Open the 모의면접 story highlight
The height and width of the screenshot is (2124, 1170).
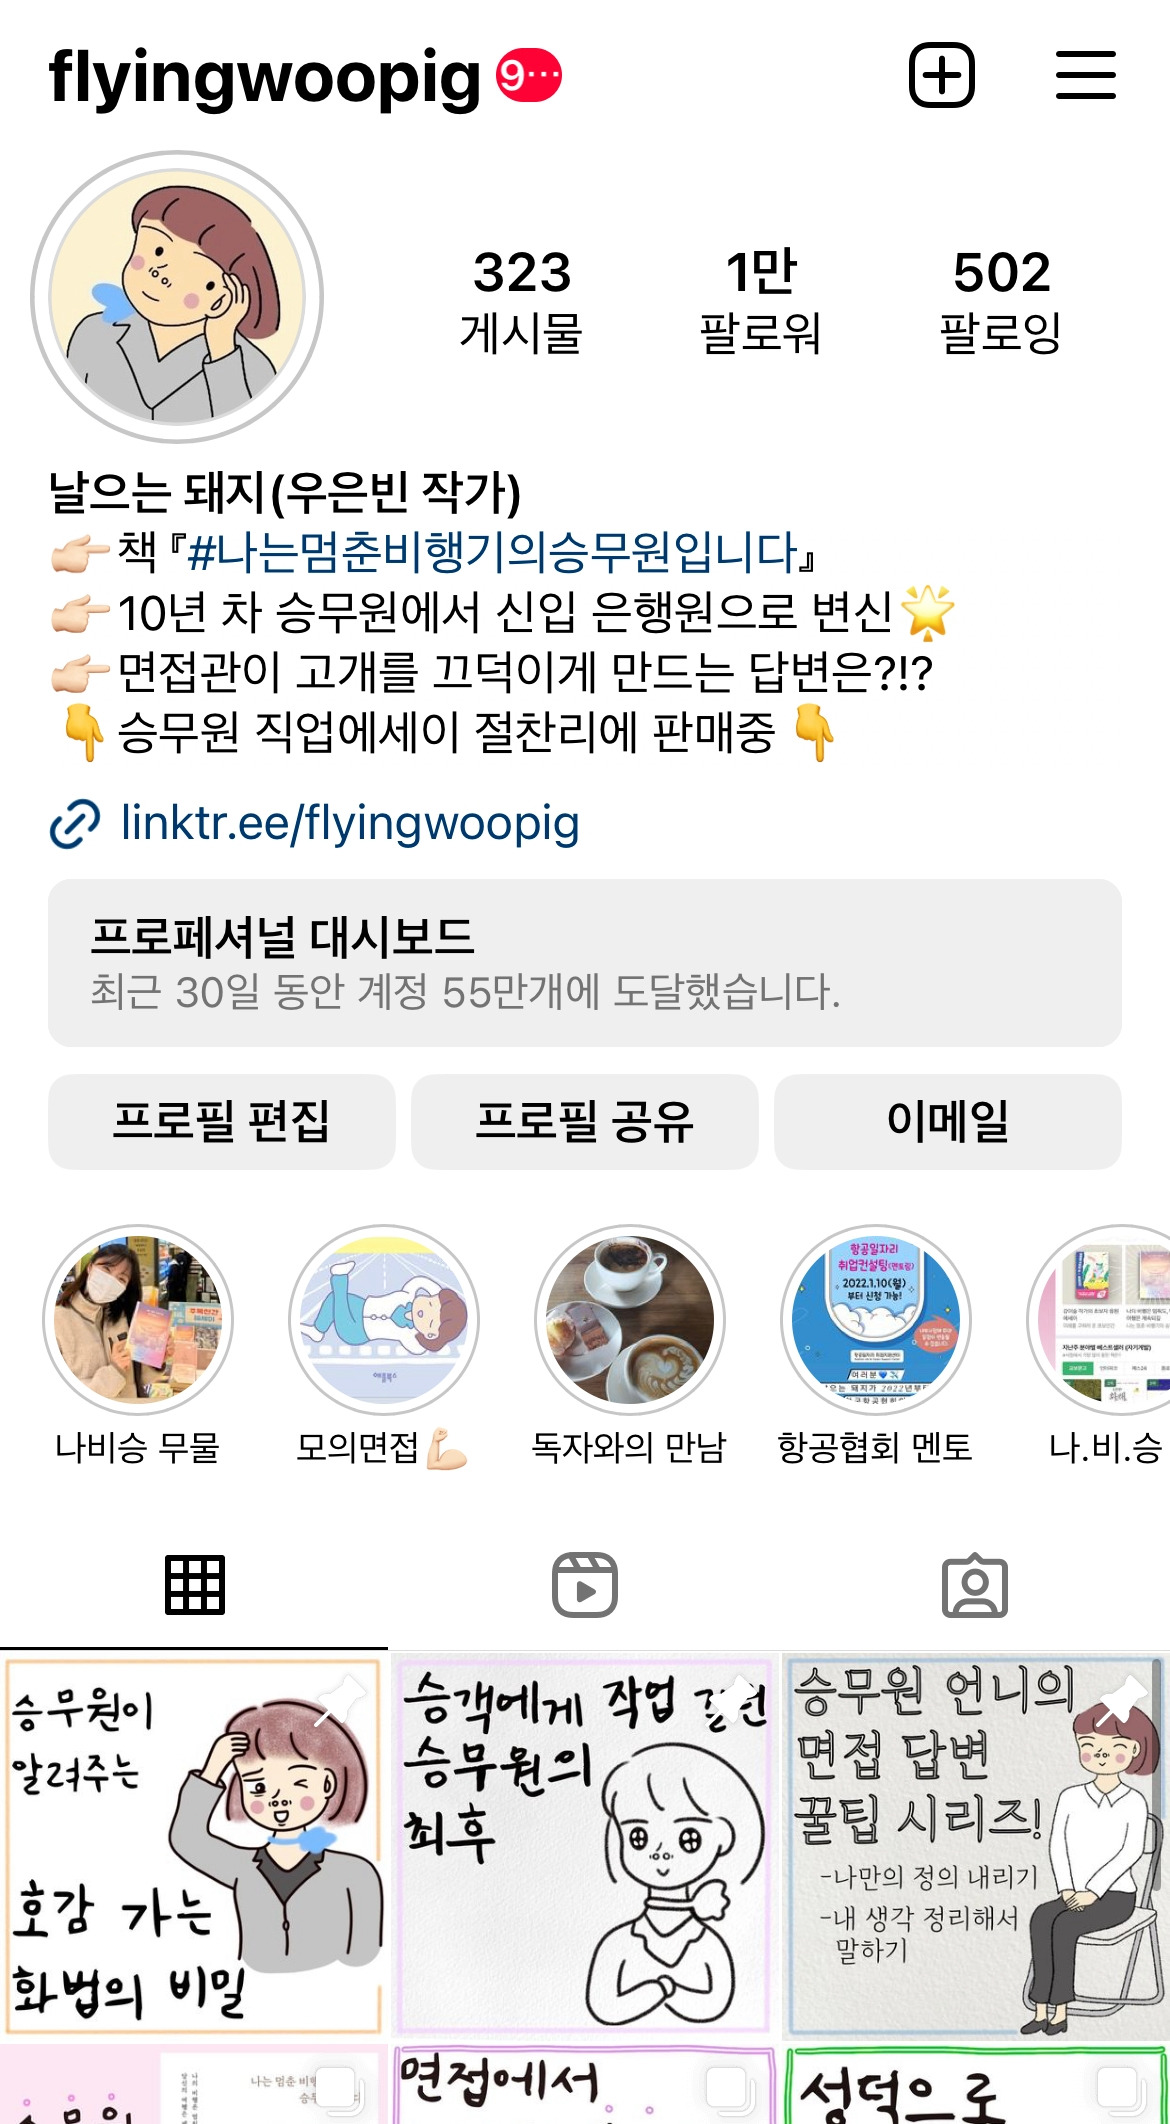coord(384,1320)
